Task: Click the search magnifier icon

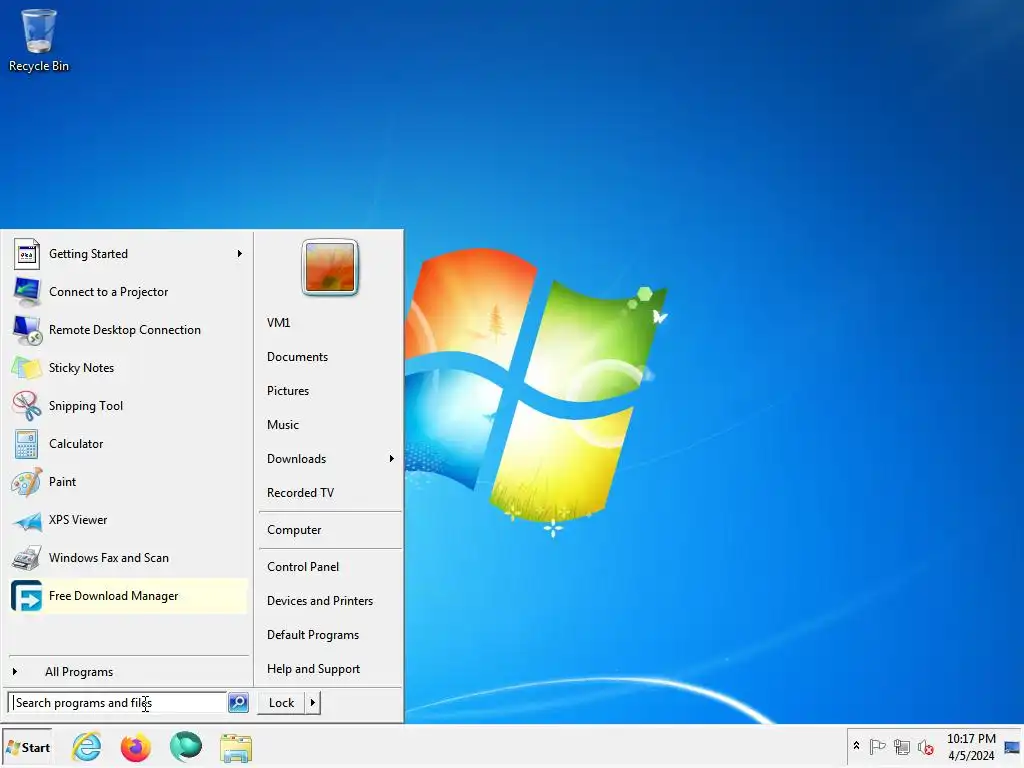Action: tap(238, 703)
